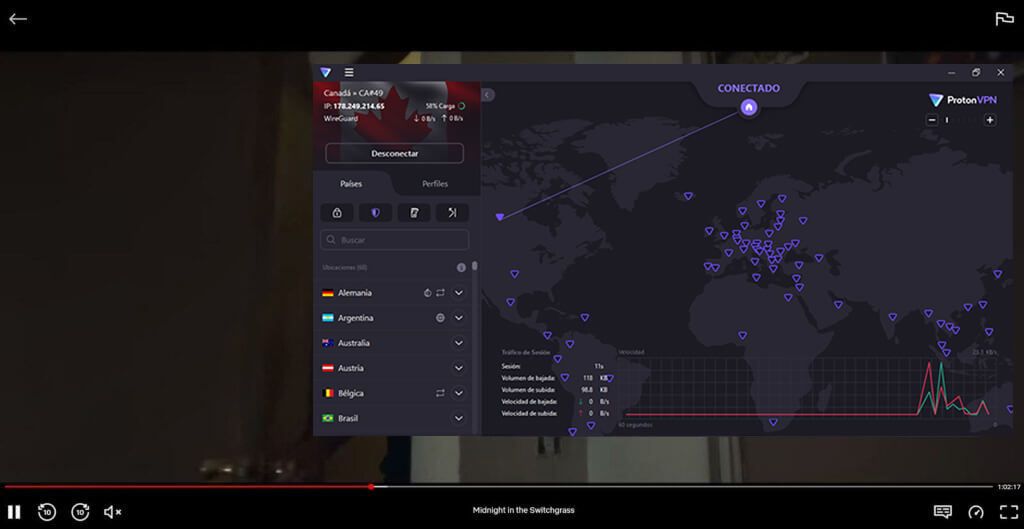
Task: Click the Volumen de bajada label
Action: (x=528, y=378)
